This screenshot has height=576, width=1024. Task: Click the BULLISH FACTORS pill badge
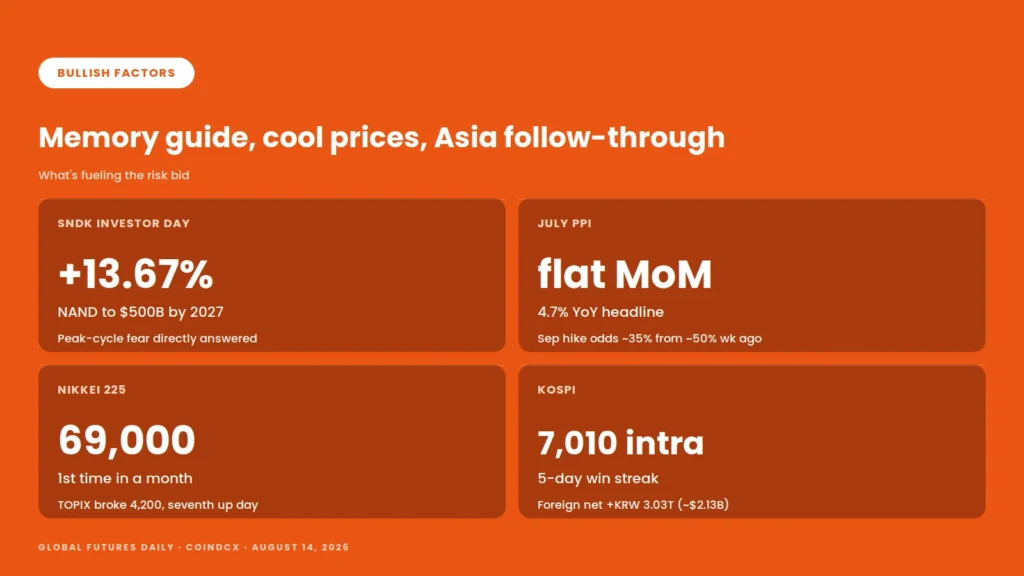[x=116, y=72]
